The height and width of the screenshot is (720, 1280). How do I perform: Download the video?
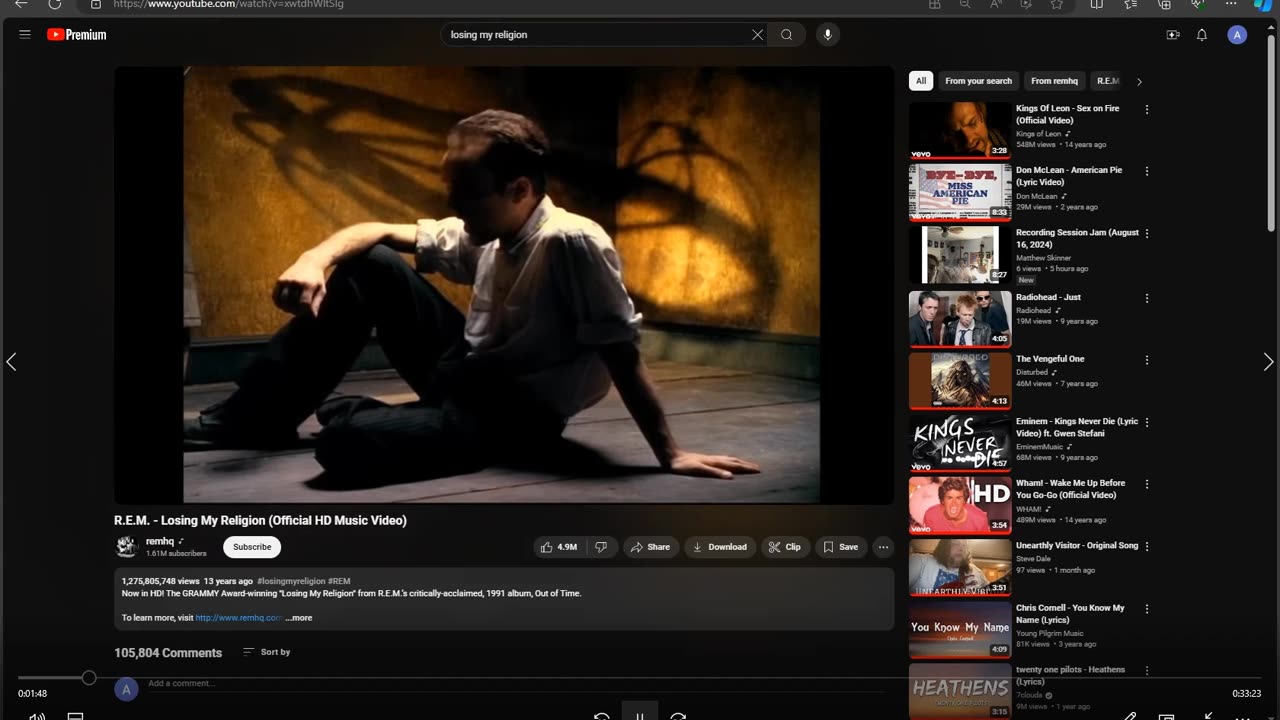click(720, 547)
